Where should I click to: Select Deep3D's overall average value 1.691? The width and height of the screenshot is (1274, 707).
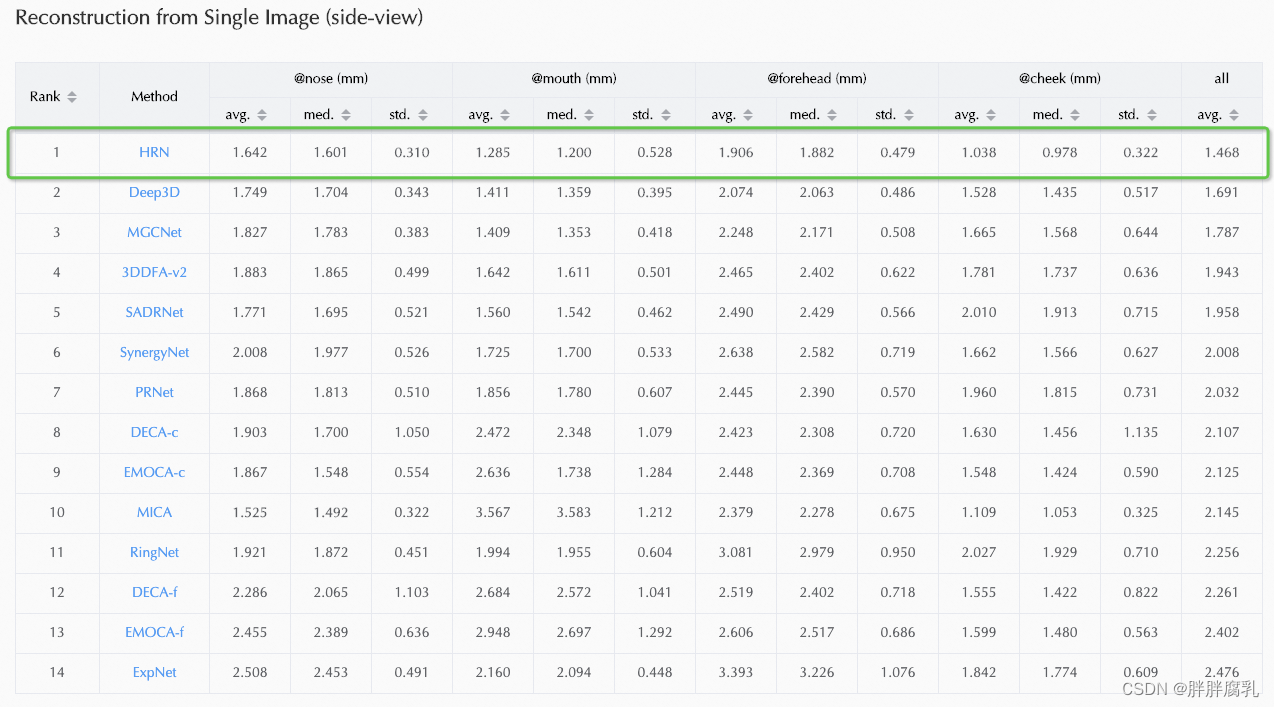pos(1222,192)
